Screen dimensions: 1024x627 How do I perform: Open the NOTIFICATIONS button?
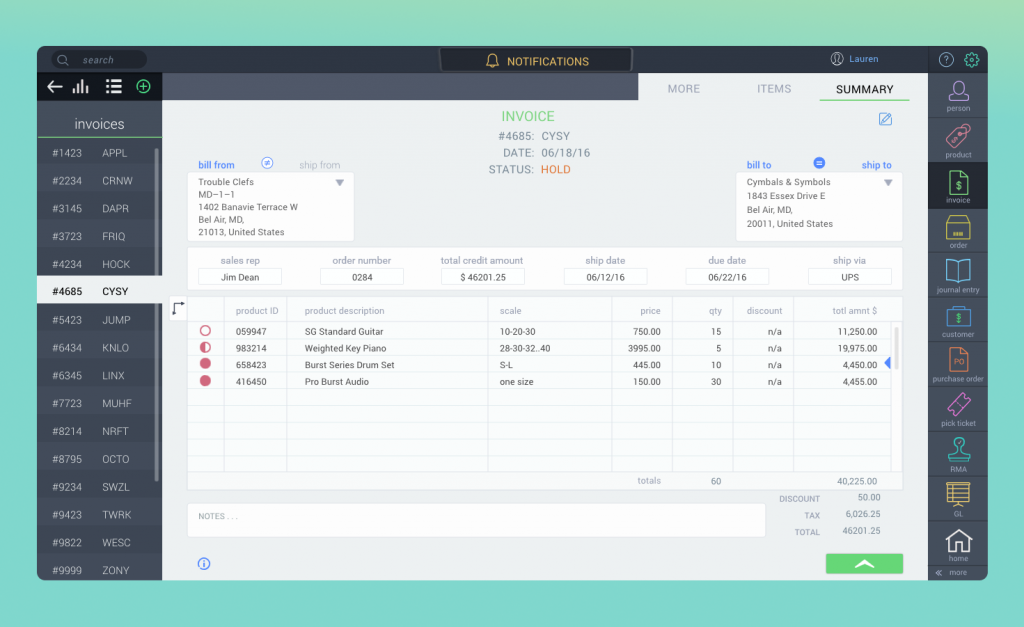tap(536, 61)
